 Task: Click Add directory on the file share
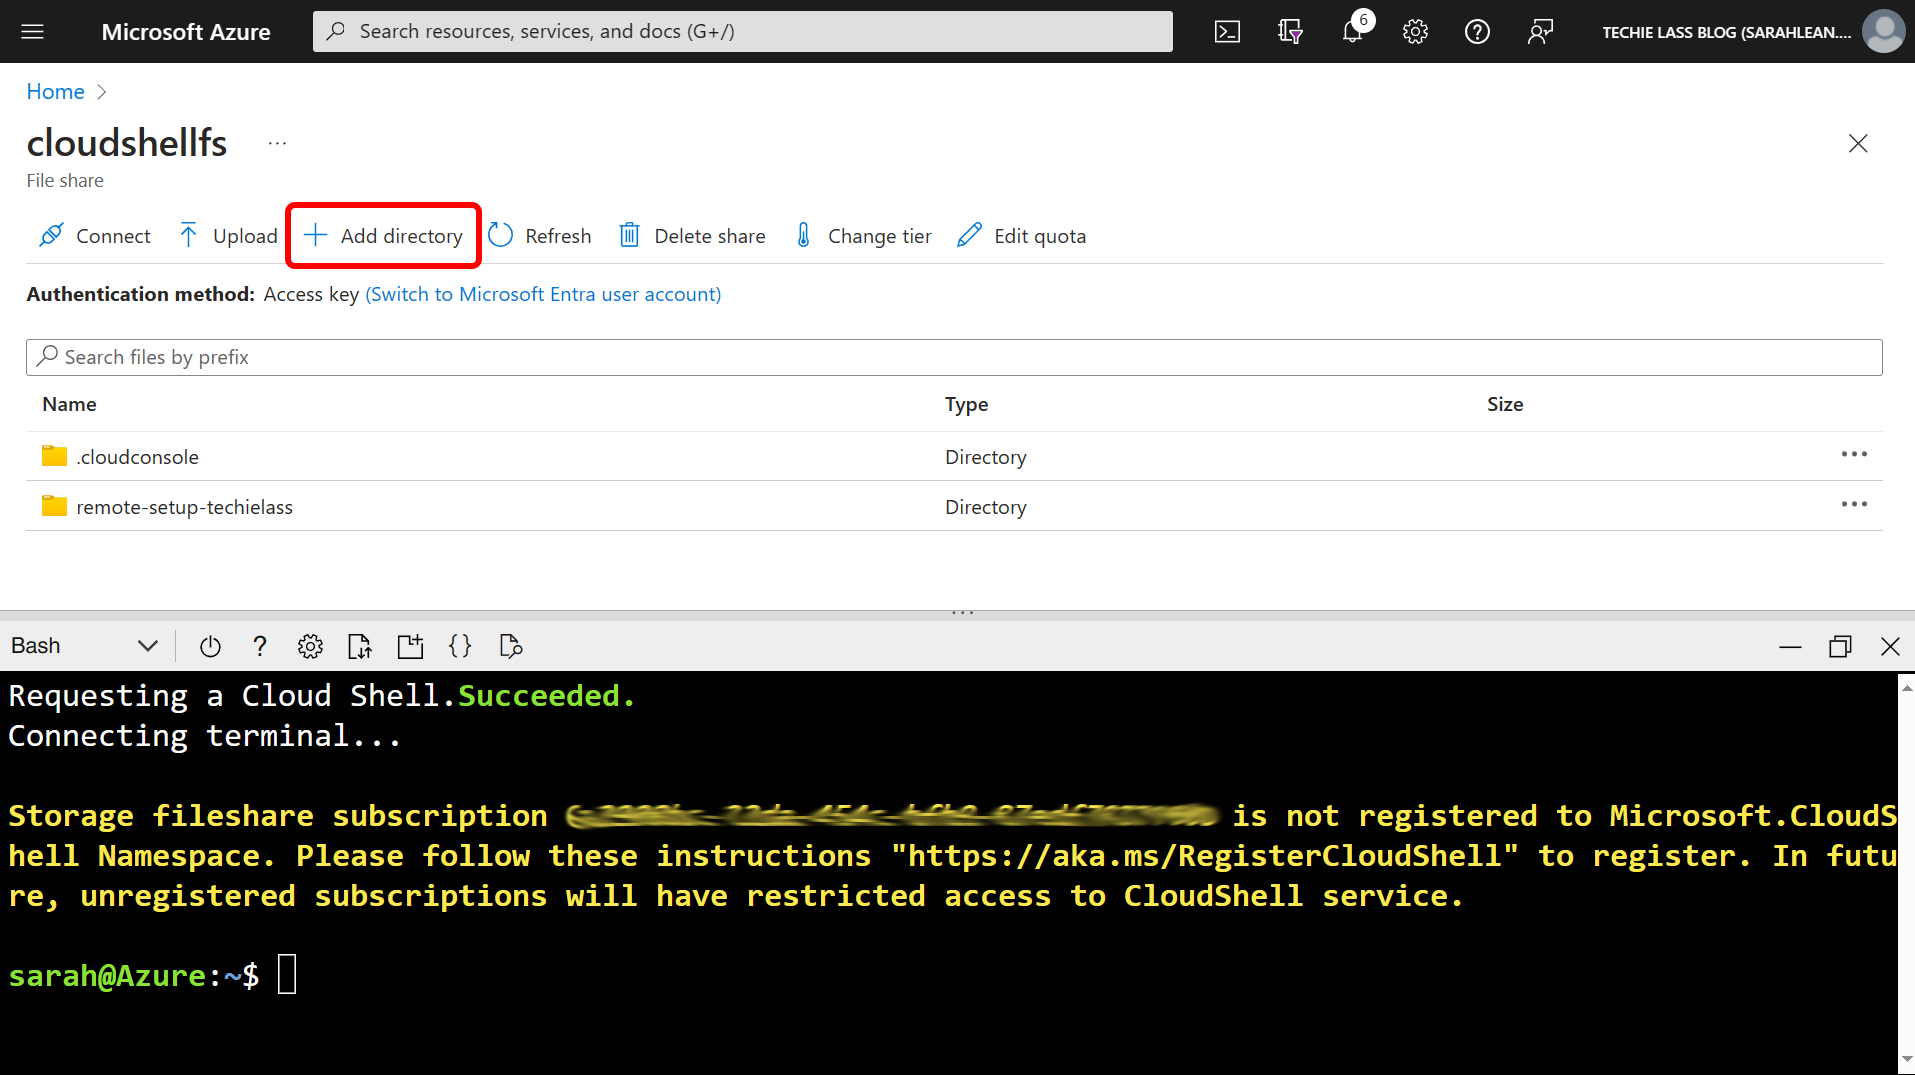coord(383,235)
